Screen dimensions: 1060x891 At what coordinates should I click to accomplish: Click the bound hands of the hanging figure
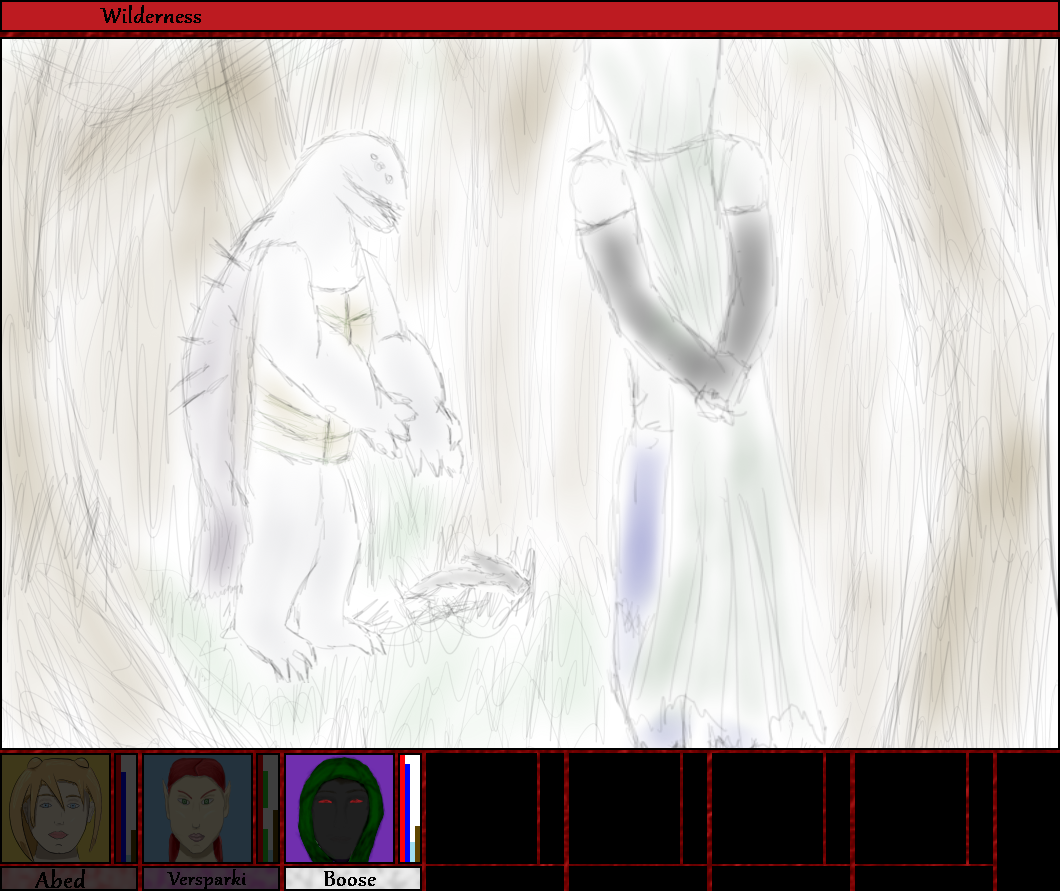point(718,398)
